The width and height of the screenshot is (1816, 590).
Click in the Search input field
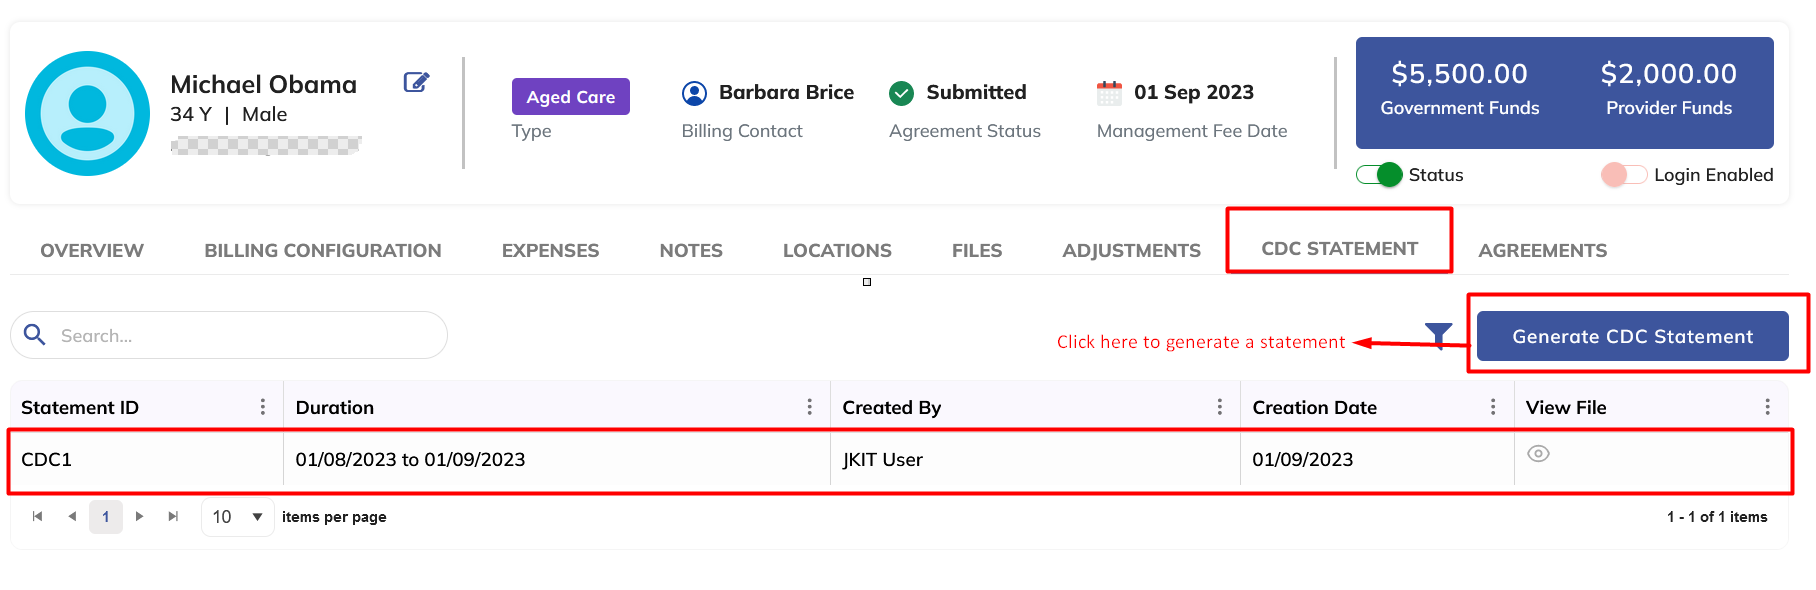(x=240, y=336)
